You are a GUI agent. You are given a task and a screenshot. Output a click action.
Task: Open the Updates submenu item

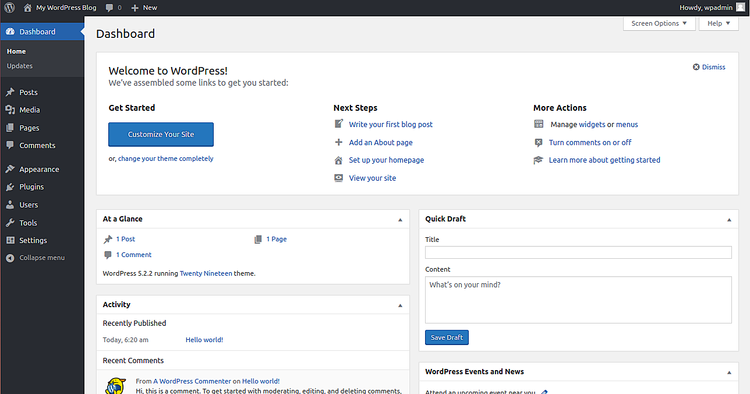point(20,66)
